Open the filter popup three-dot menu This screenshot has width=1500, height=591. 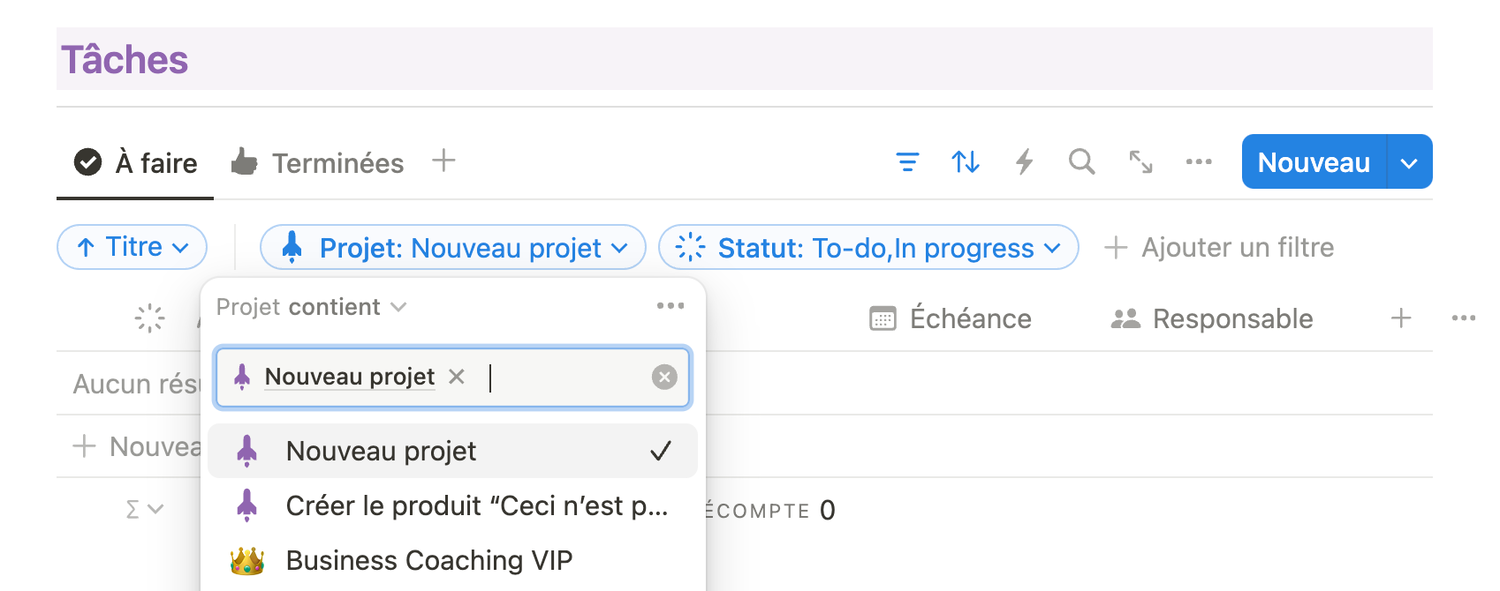(670, 306)
